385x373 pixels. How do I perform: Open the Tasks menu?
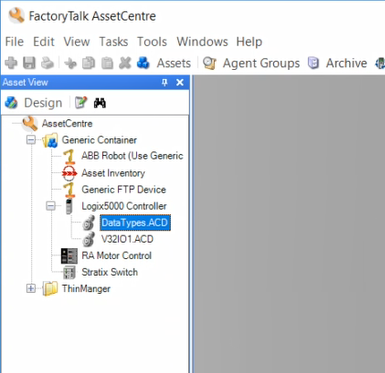(x=114, y=42)
